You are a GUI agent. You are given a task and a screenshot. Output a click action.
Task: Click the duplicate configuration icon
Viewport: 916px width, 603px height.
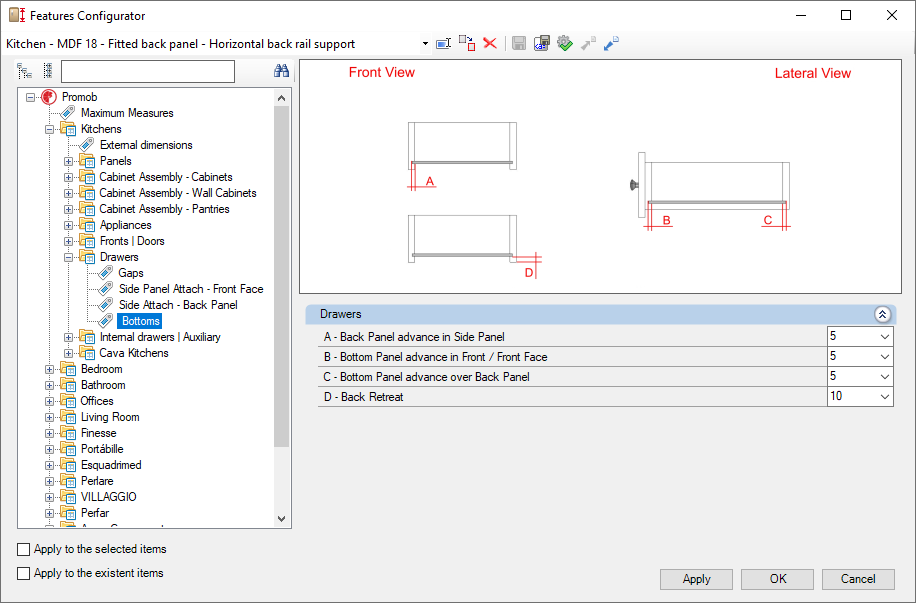click(467, 43)
